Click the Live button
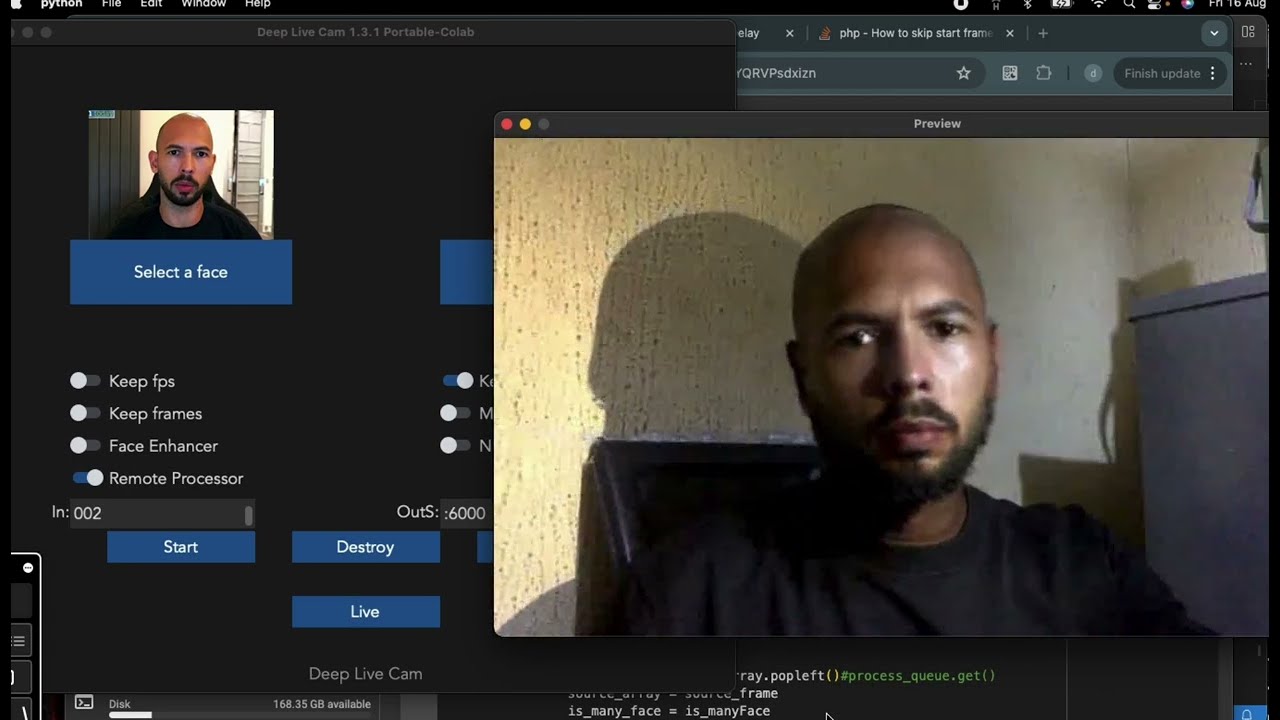This screenshot has height=720, width=1280. [365, 612]
